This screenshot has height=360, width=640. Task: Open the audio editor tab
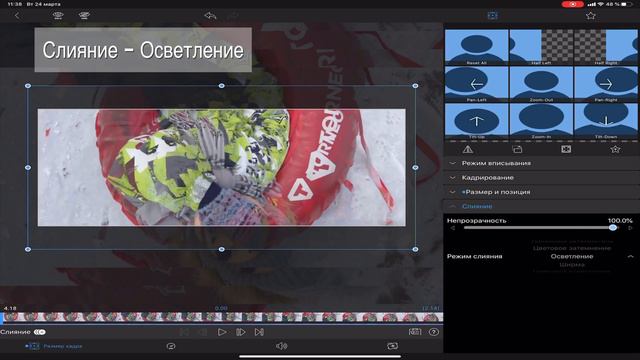coord(281,346)
